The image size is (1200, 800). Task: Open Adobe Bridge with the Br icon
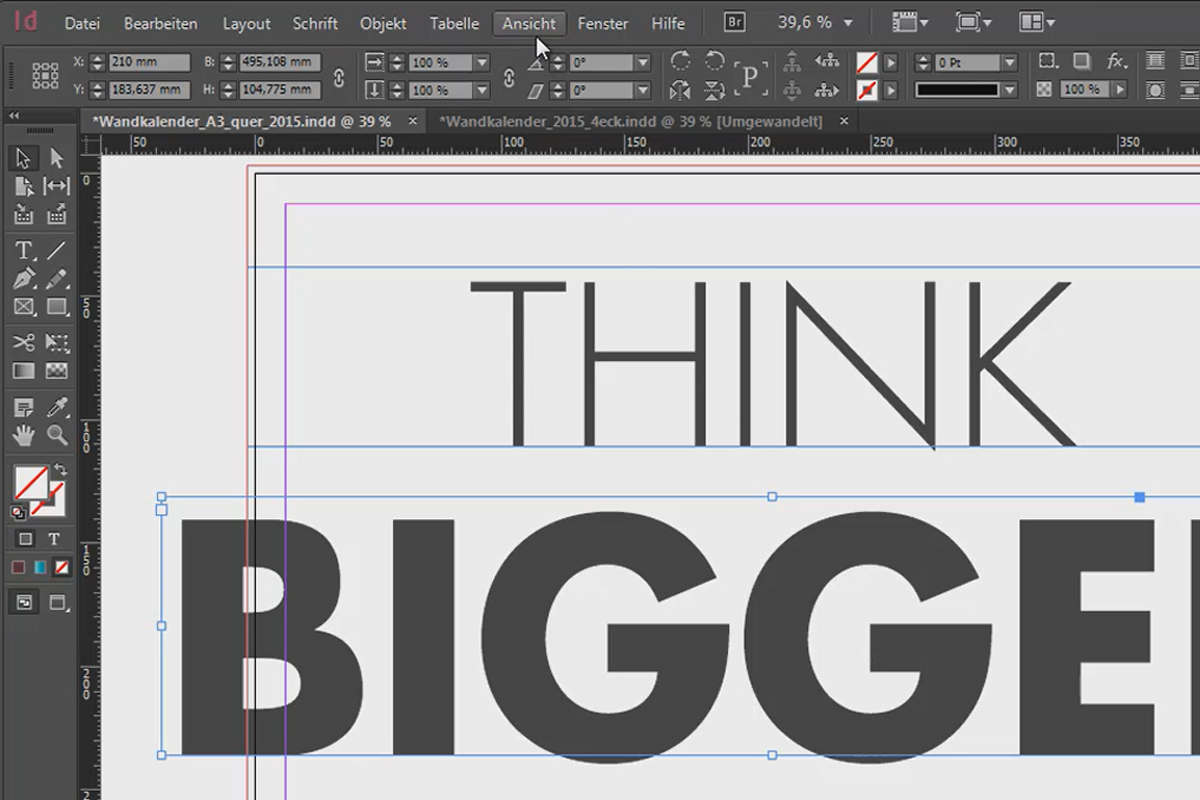pyautogui.click(x=735, y=22)
